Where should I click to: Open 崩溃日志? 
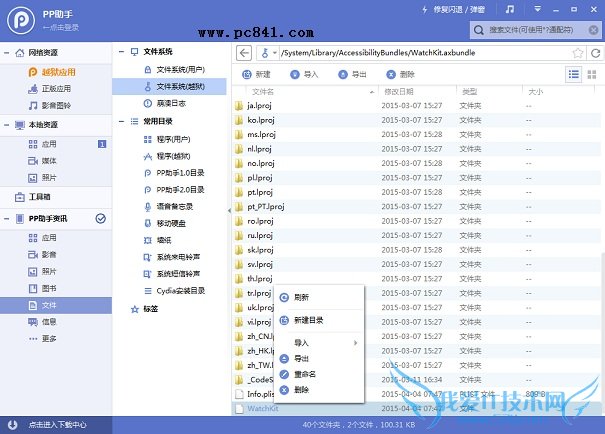click(165, 103)
